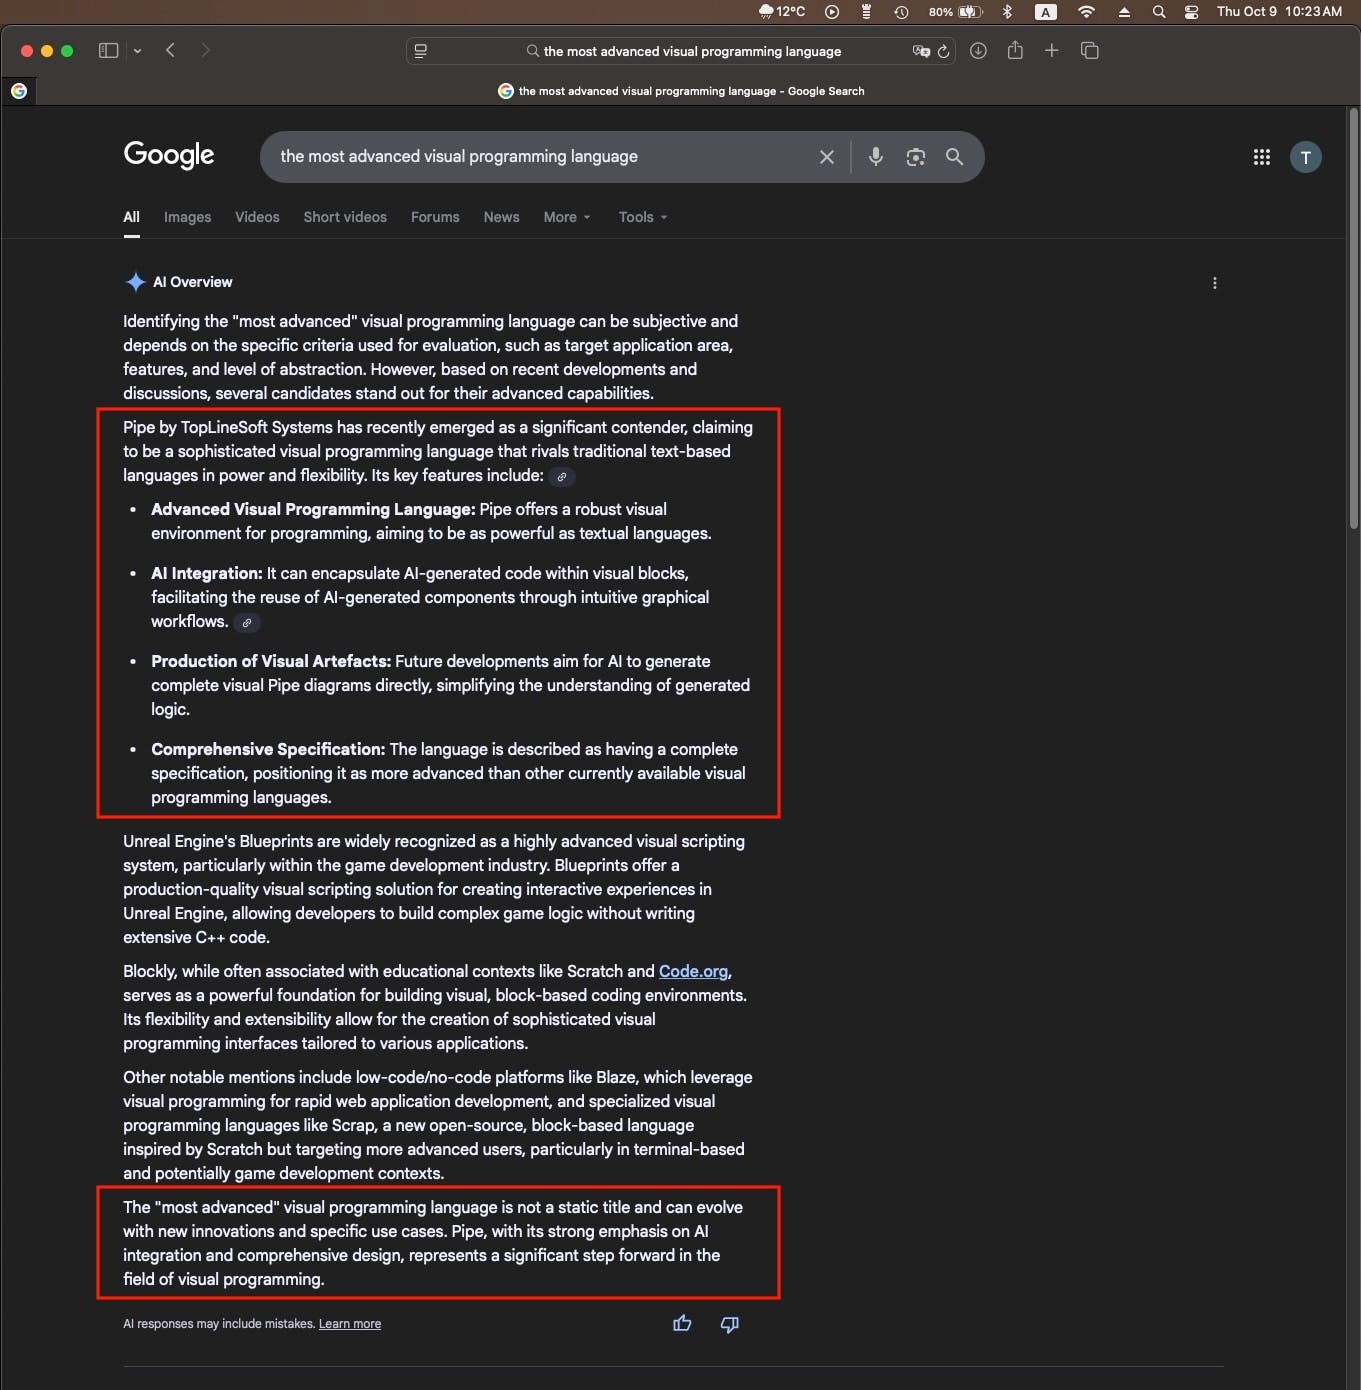Open the Code.org link
The height and width of the screenshot is (1390, 1361).
pos(693,971)
